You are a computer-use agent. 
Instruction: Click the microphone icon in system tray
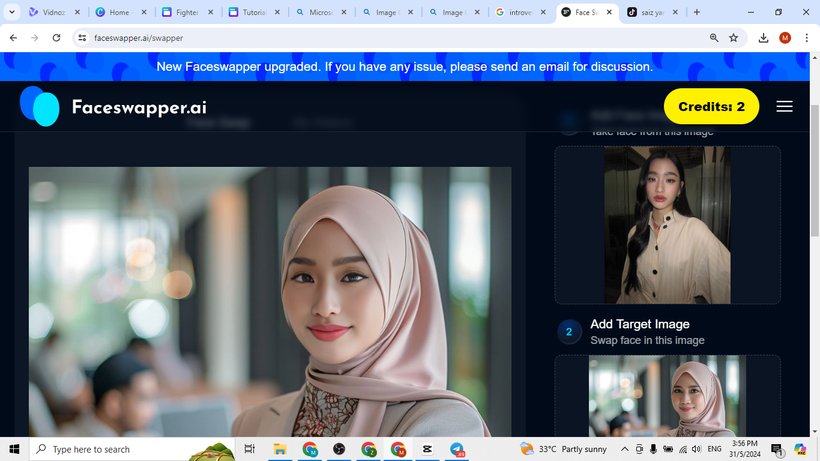pyautogui.click(x=653, y=449)
